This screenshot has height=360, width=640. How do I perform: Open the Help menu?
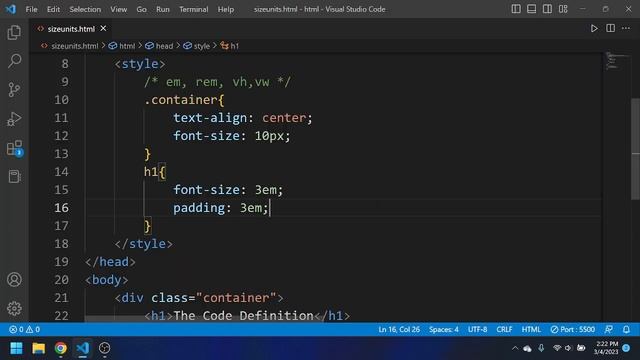pos(226,9)
